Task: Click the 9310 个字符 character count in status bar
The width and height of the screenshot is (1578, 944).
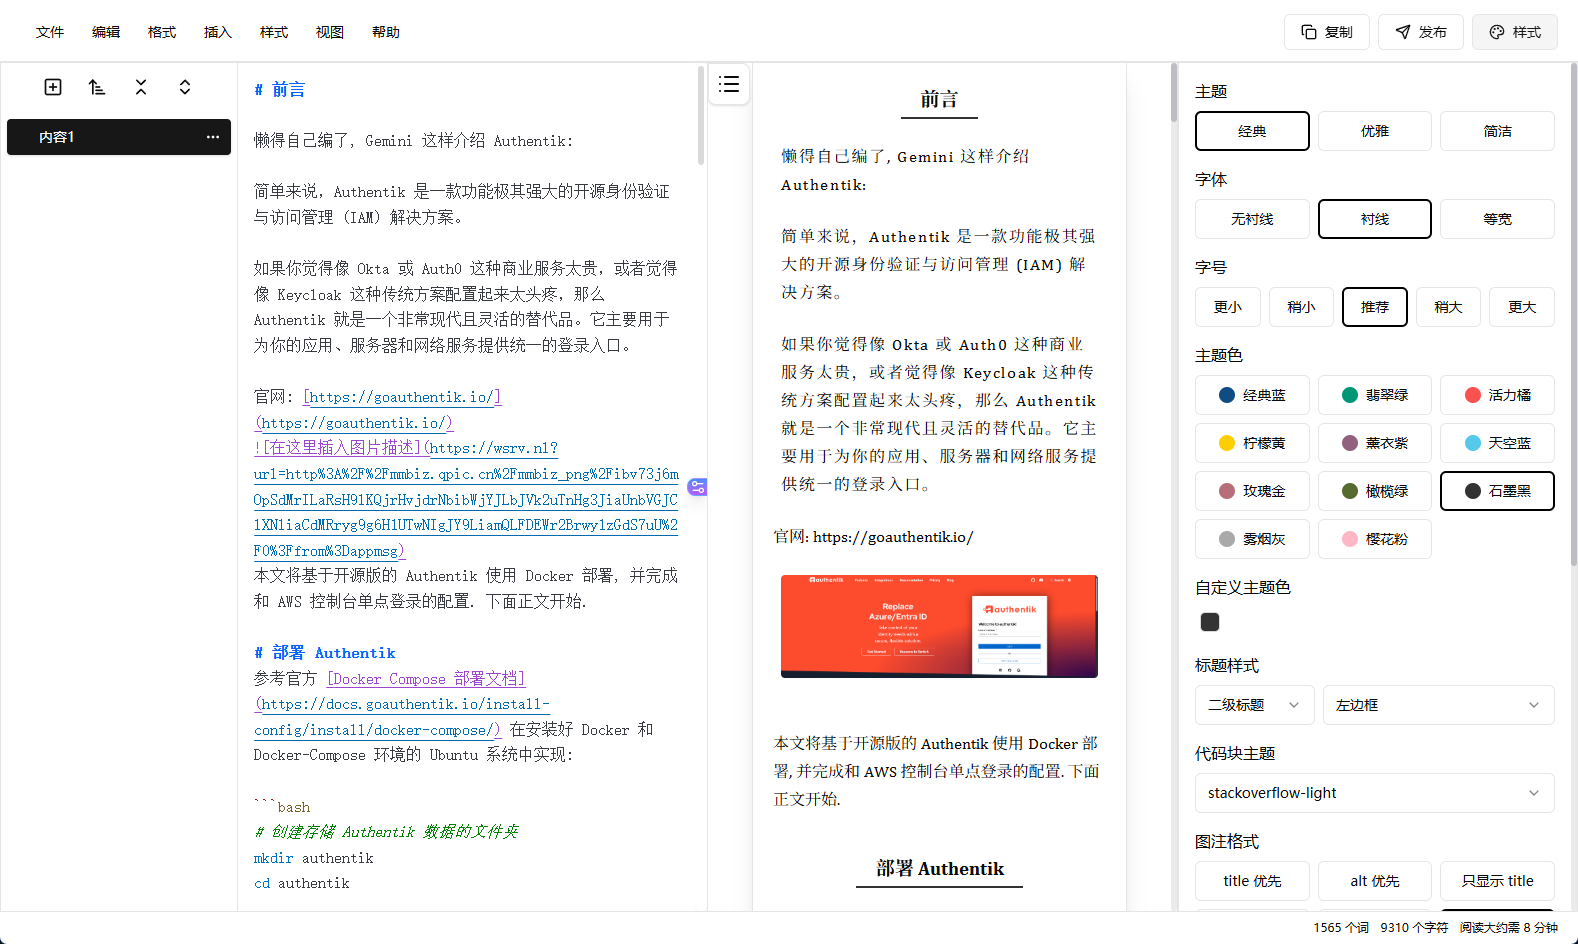Action: (x=1414, y=928)
